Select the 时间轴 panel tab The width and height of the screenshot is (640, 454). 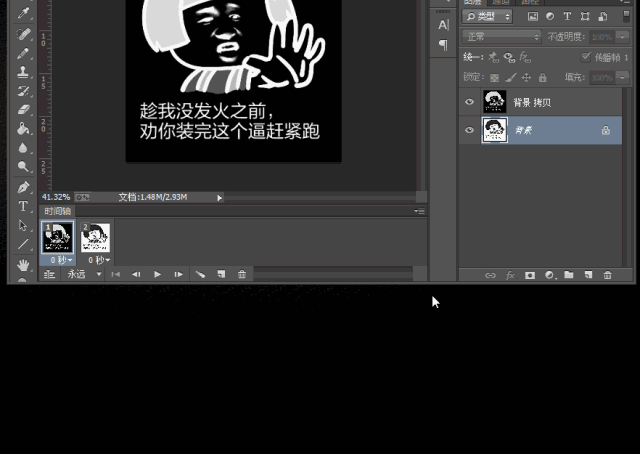coord(58,211)
